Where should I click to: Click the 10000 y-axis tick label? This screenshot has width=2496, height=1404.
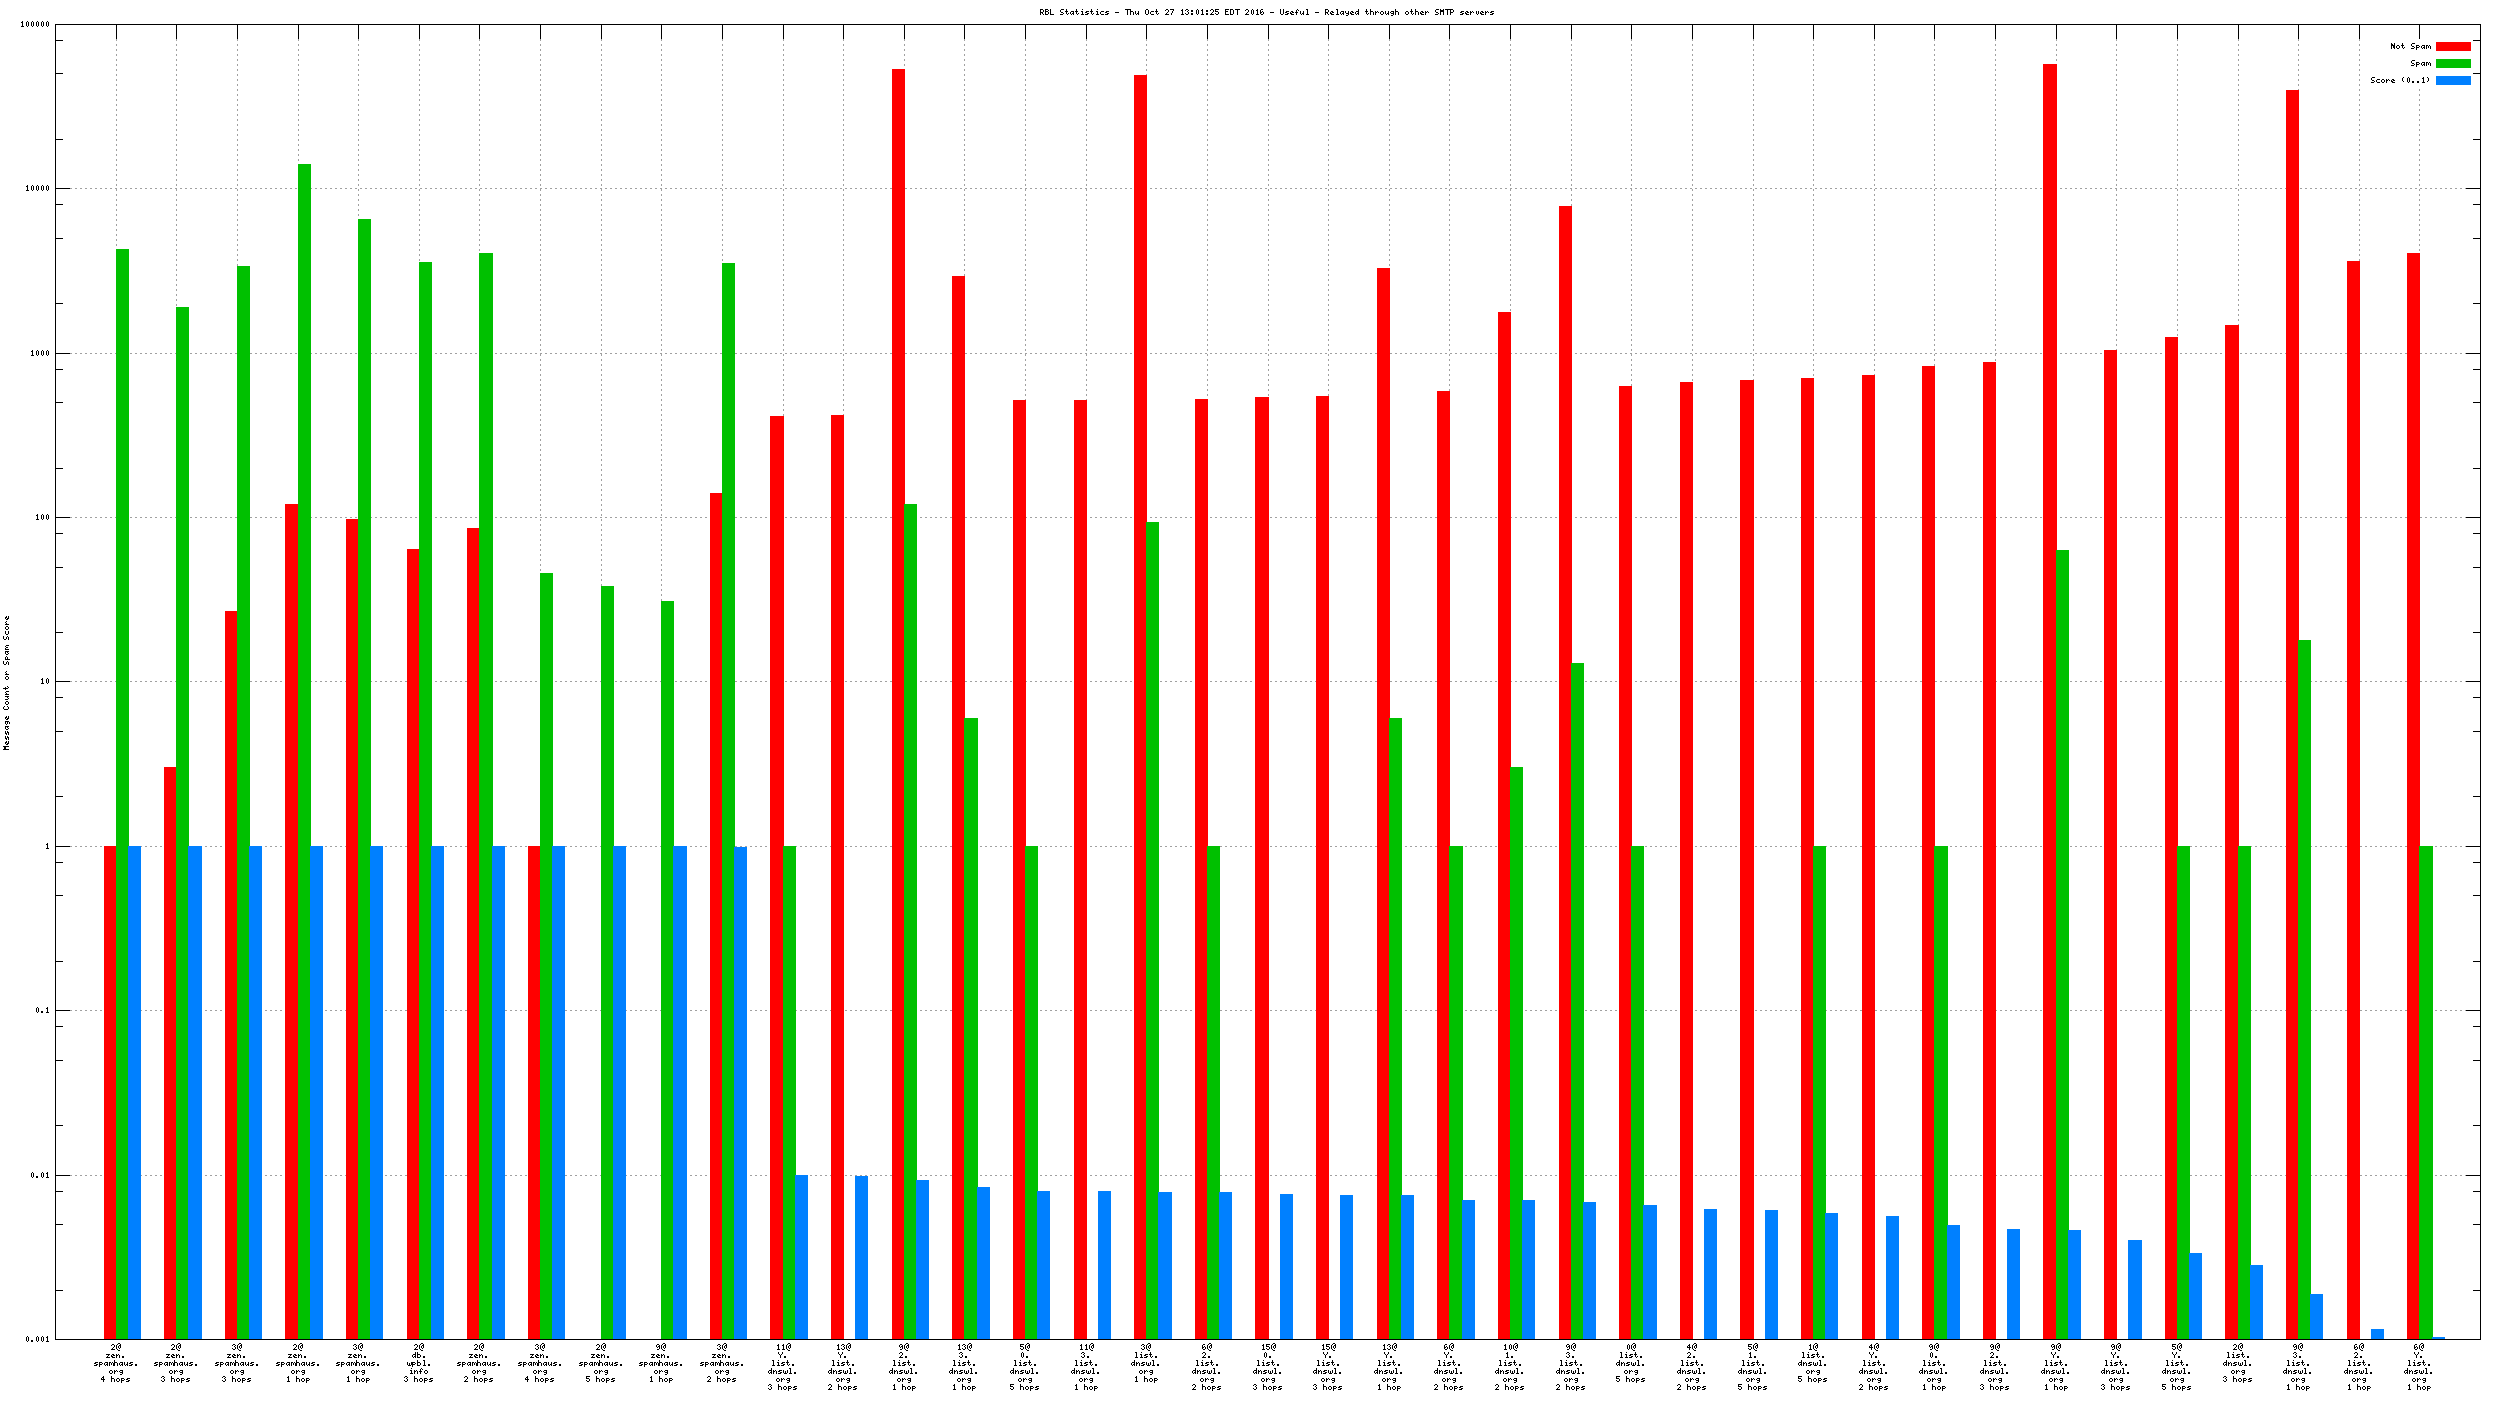[37, 188]
